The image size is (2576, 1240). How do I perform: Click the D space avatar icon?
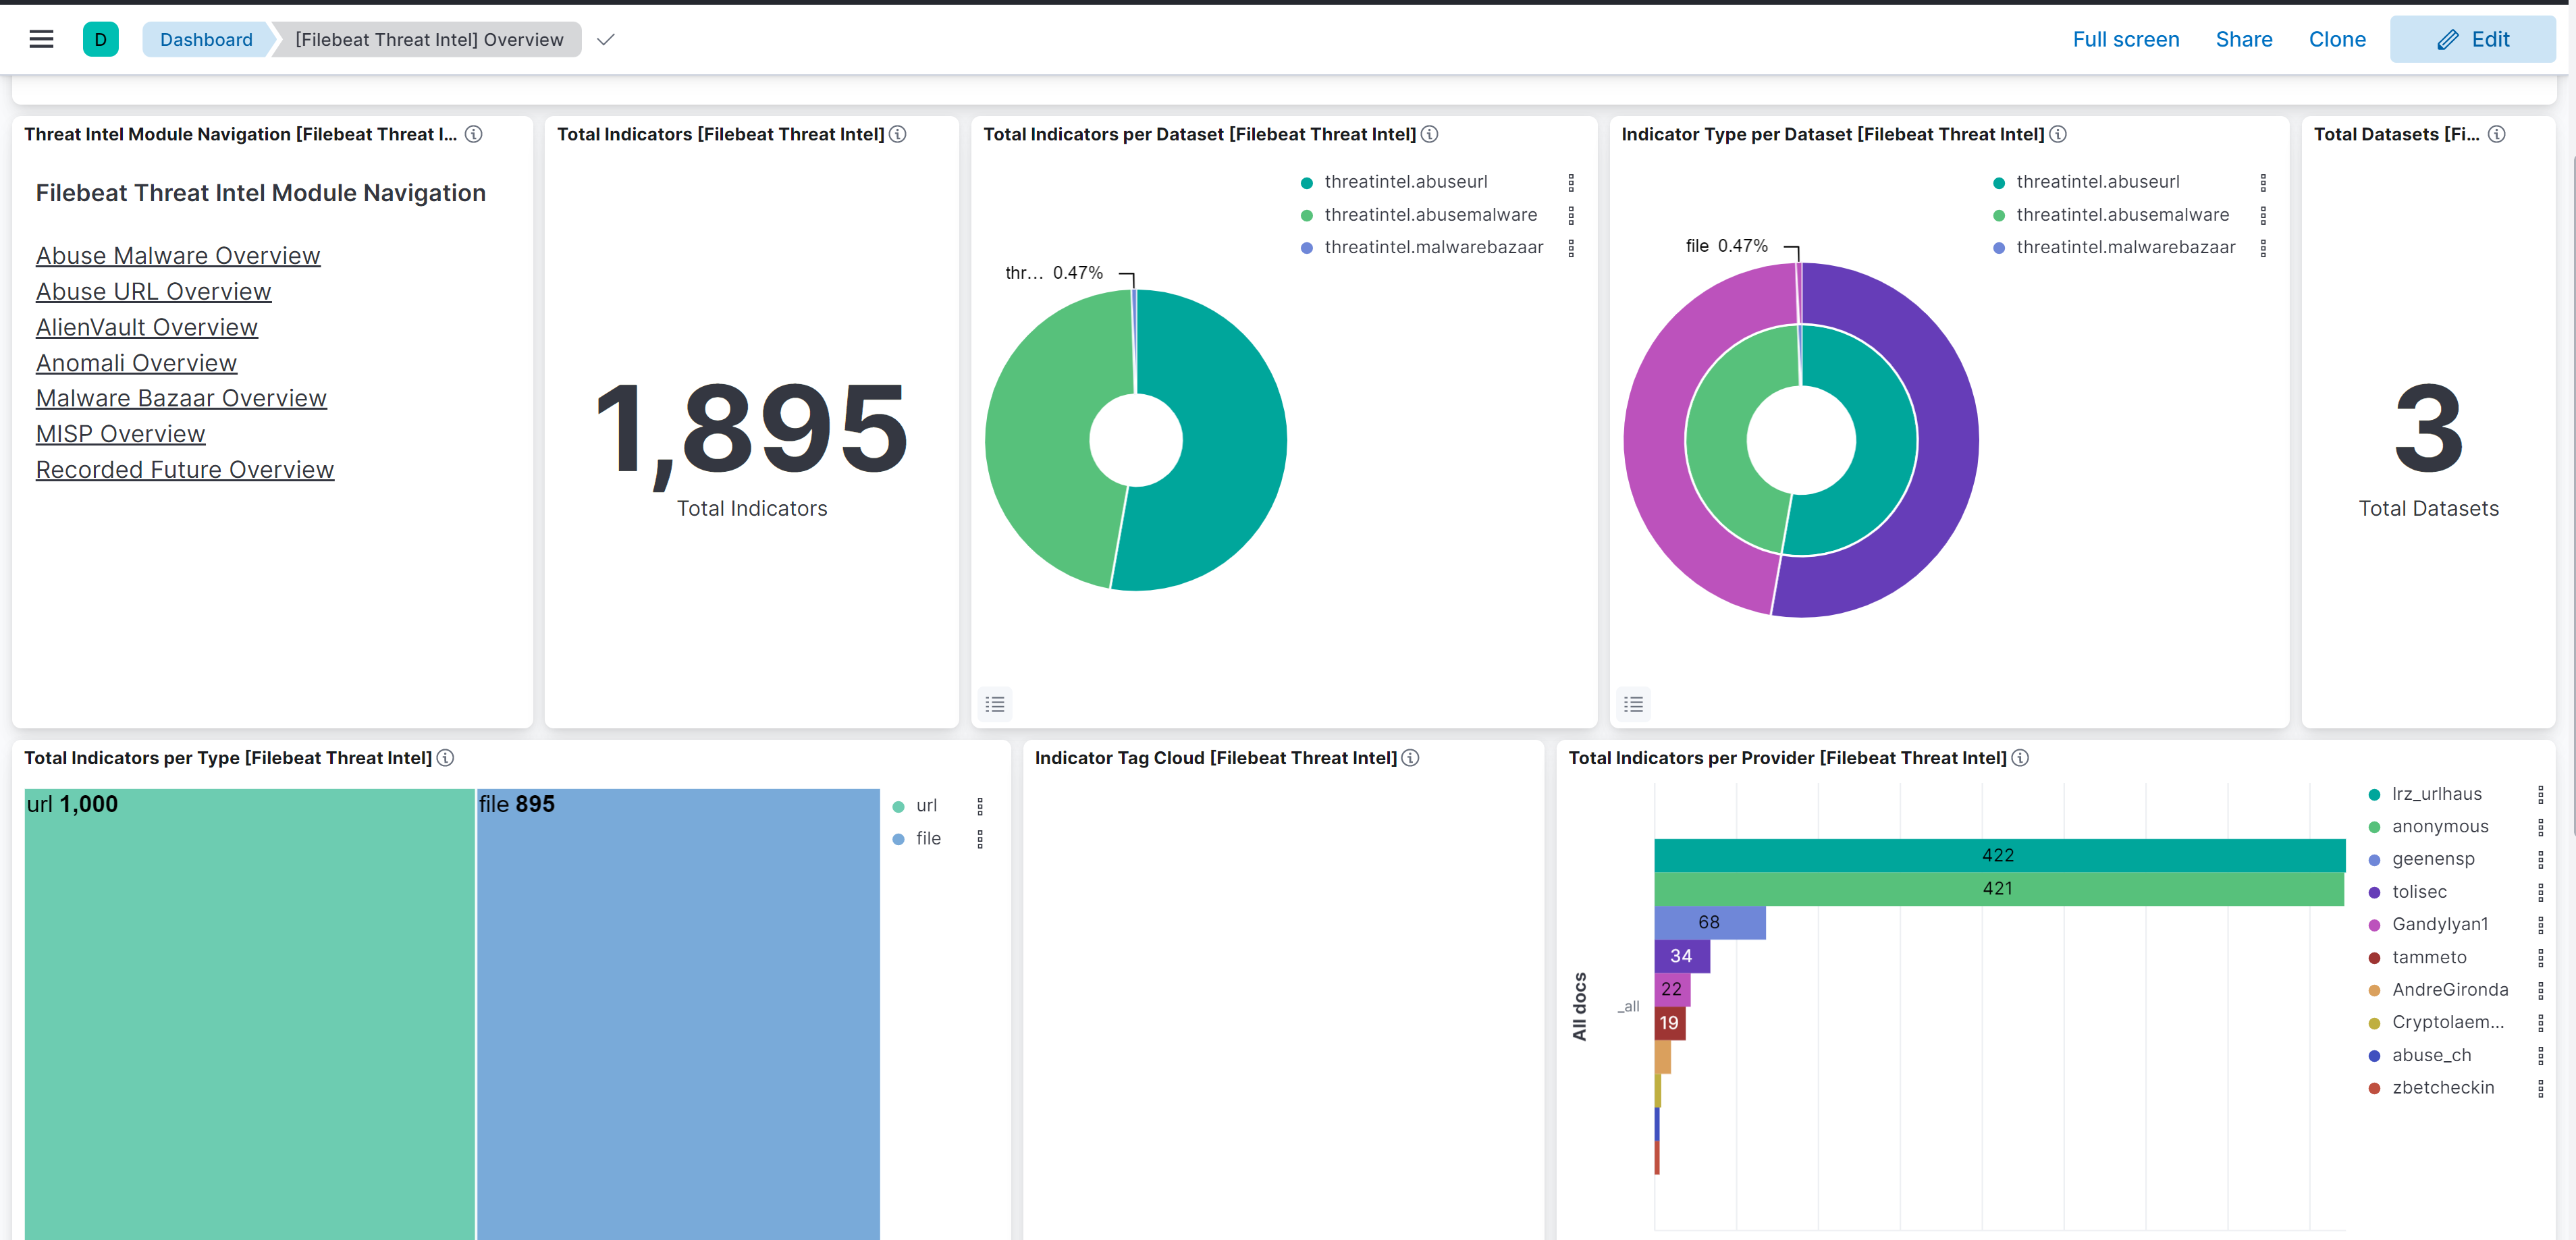click(100, 39)
